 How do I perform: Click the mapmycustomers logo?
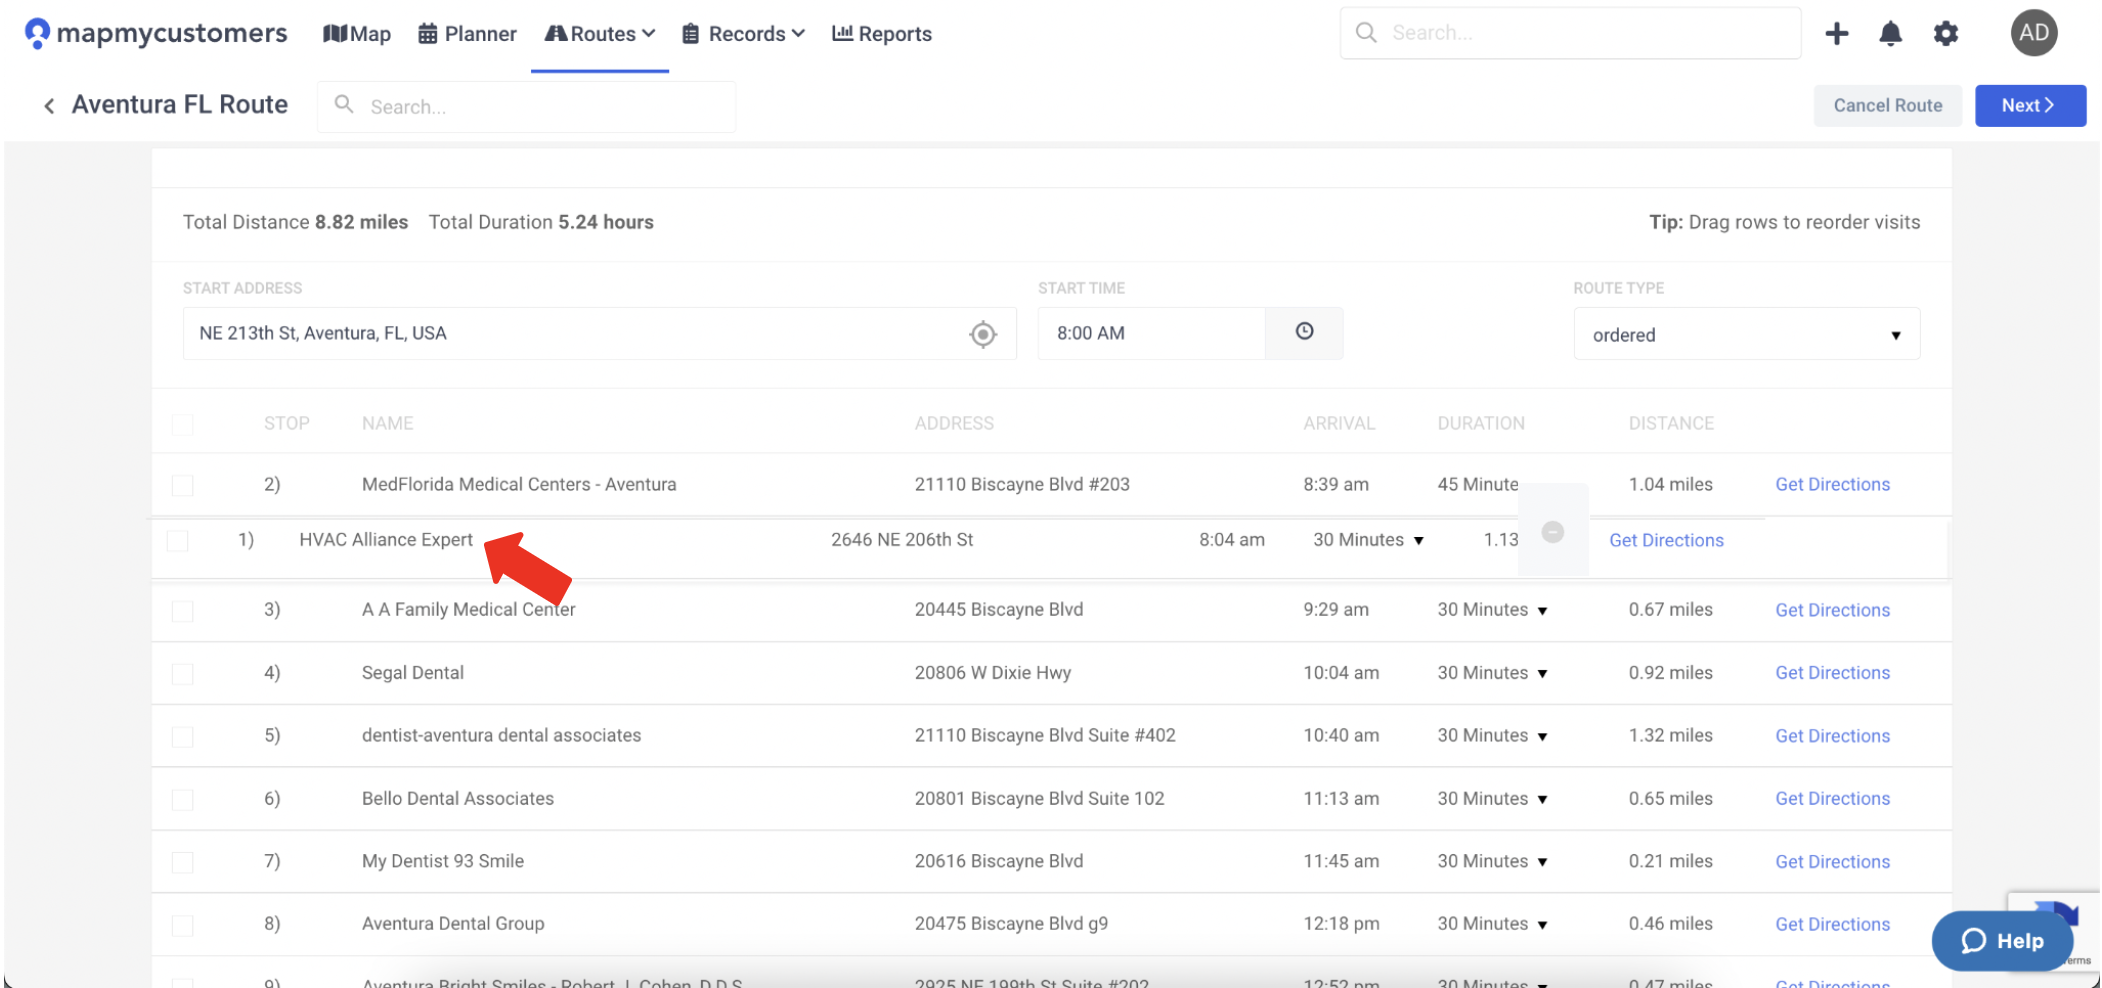[x=156, y=34]
